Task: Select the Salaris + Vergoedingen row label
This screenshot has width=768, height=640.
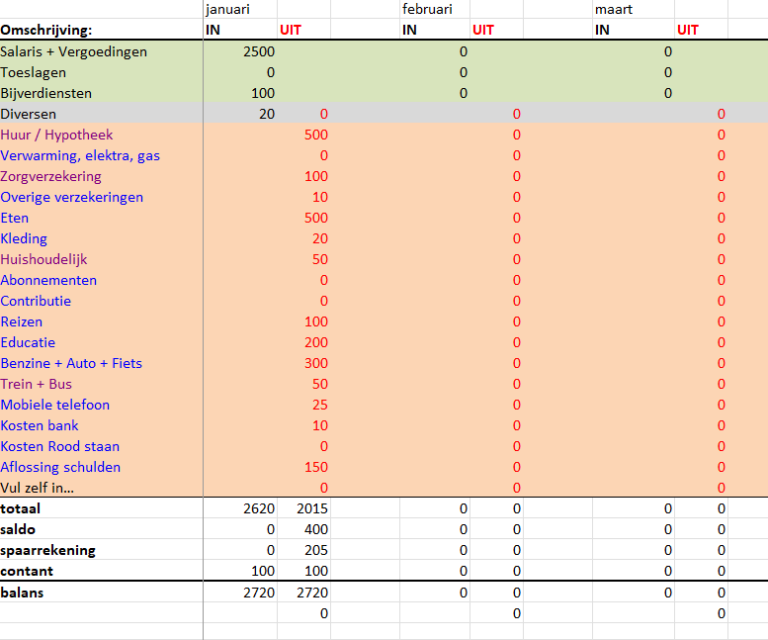Action: click(x=73, y=51)
